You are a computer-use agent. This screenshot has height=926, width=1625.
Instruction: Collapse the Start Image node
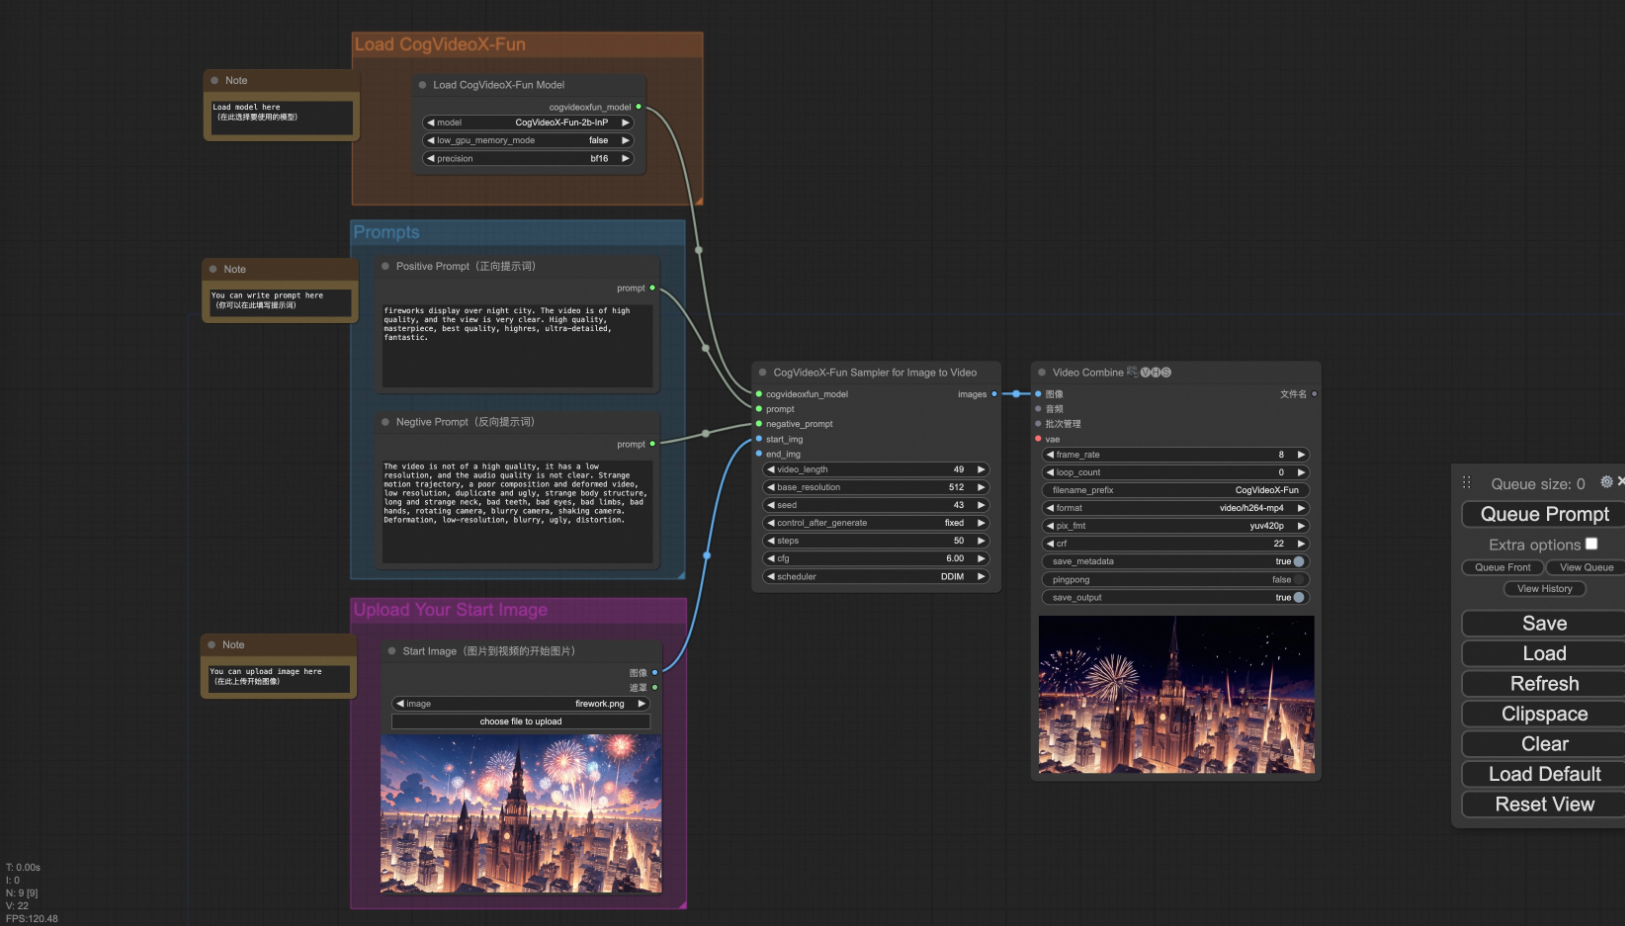click(x=392, y=651)
